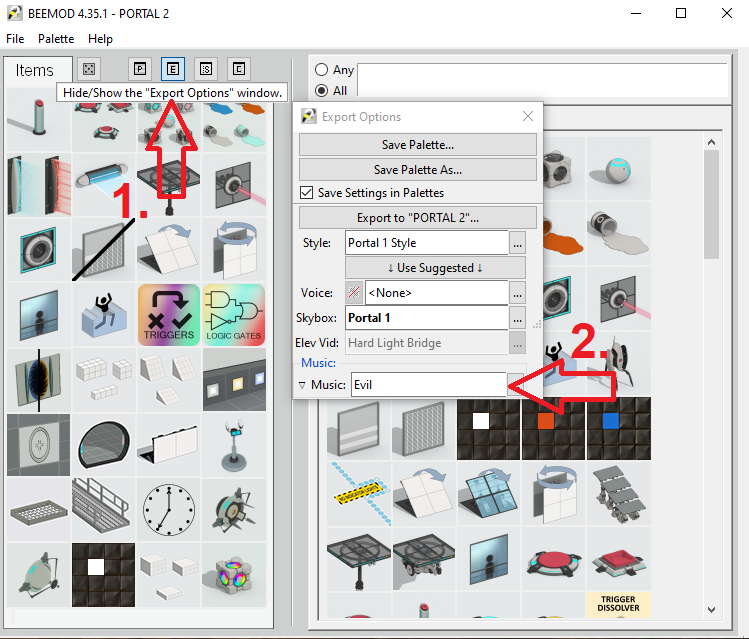This screenshot has width=749, height=639.
Task: Toggle the Style Properties S icon
Action: coord(206,69)
